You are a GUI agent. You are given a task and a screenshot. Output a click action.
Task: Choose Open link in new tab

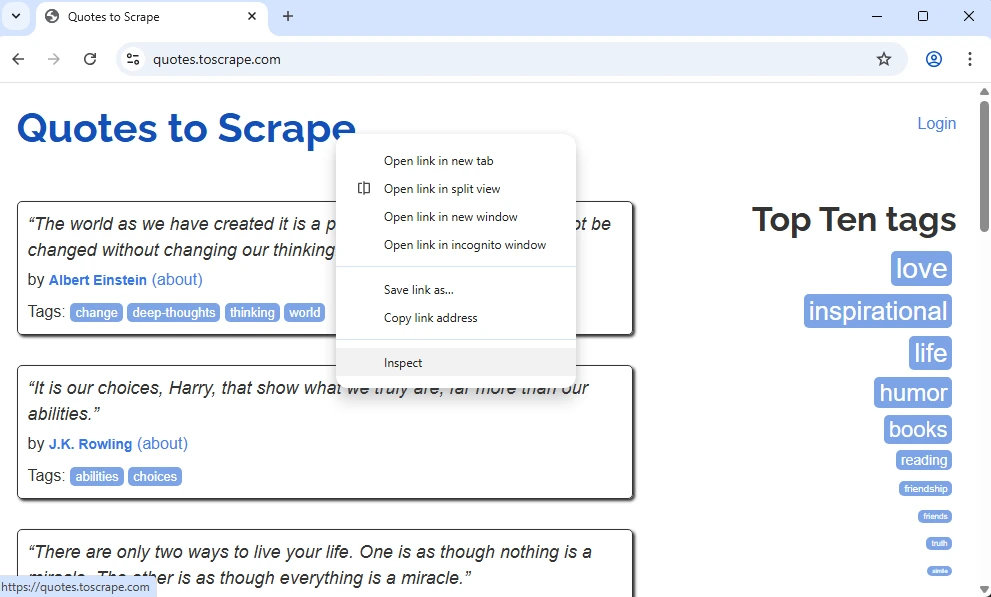pyautogui.click(x=438, y=161)
